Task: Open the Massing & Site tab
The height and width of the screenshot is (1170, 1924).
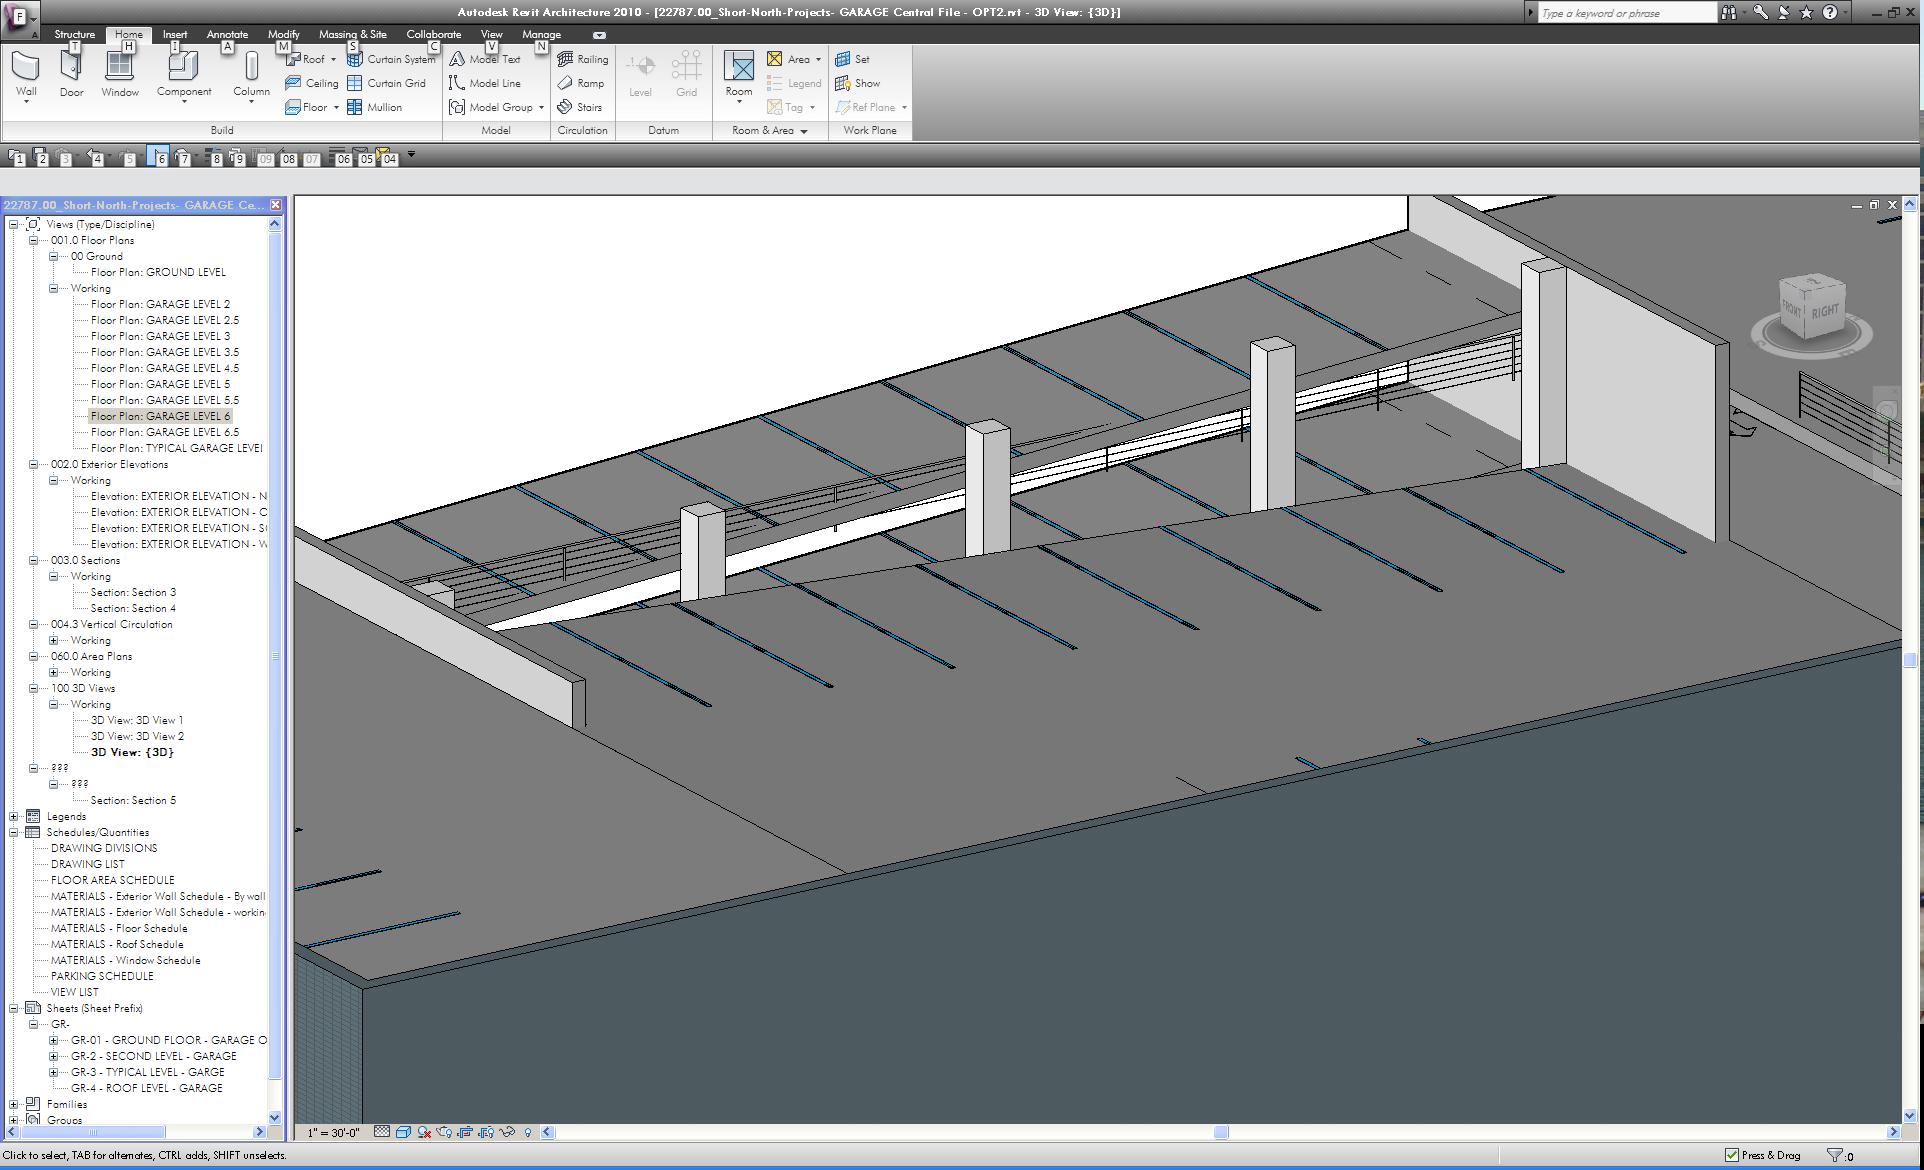Action: pyautogui.click(x=352, y=34)
